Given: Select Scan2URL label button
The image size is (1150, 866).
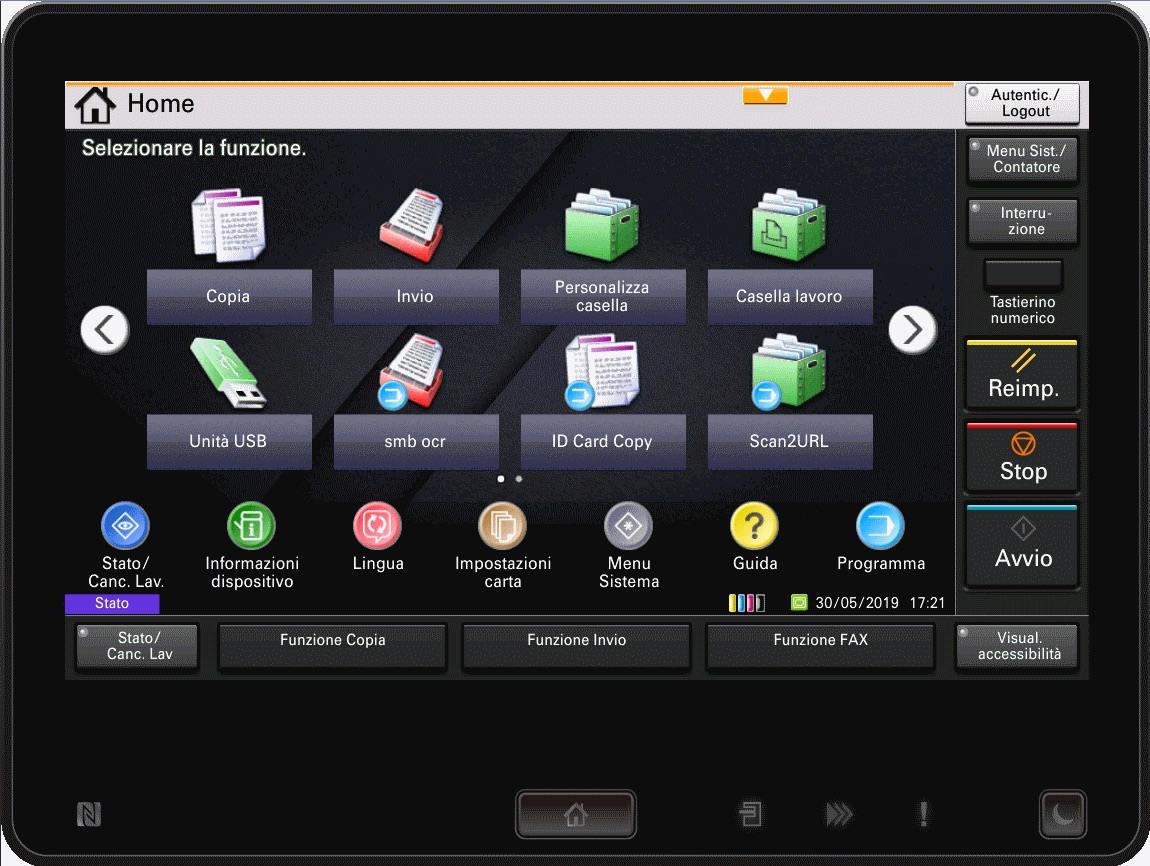Looking at the screenshot, I should [790, 442].
